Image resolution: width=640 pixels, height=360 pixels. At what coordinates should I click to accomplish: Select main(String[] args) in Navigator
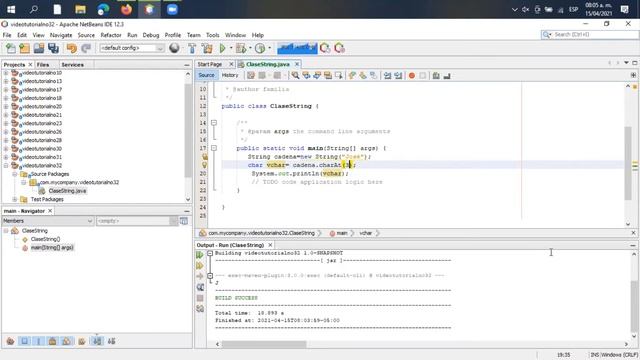pyautogui.click(x=52, y=248)
